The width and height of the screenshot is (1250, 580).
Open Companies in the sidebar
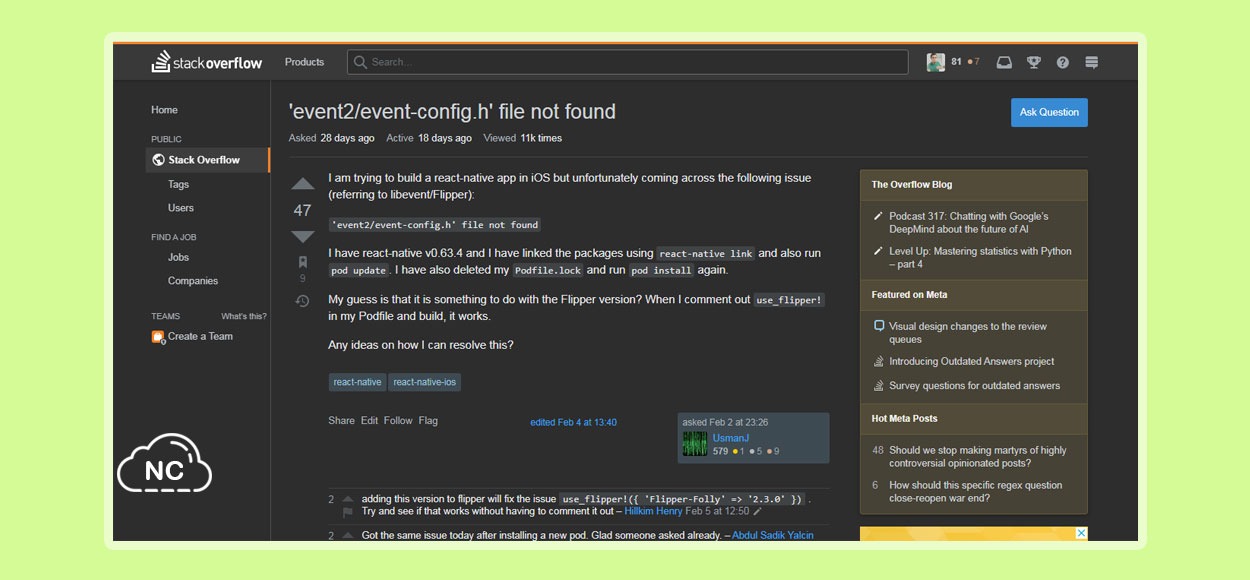click(193, 281)
